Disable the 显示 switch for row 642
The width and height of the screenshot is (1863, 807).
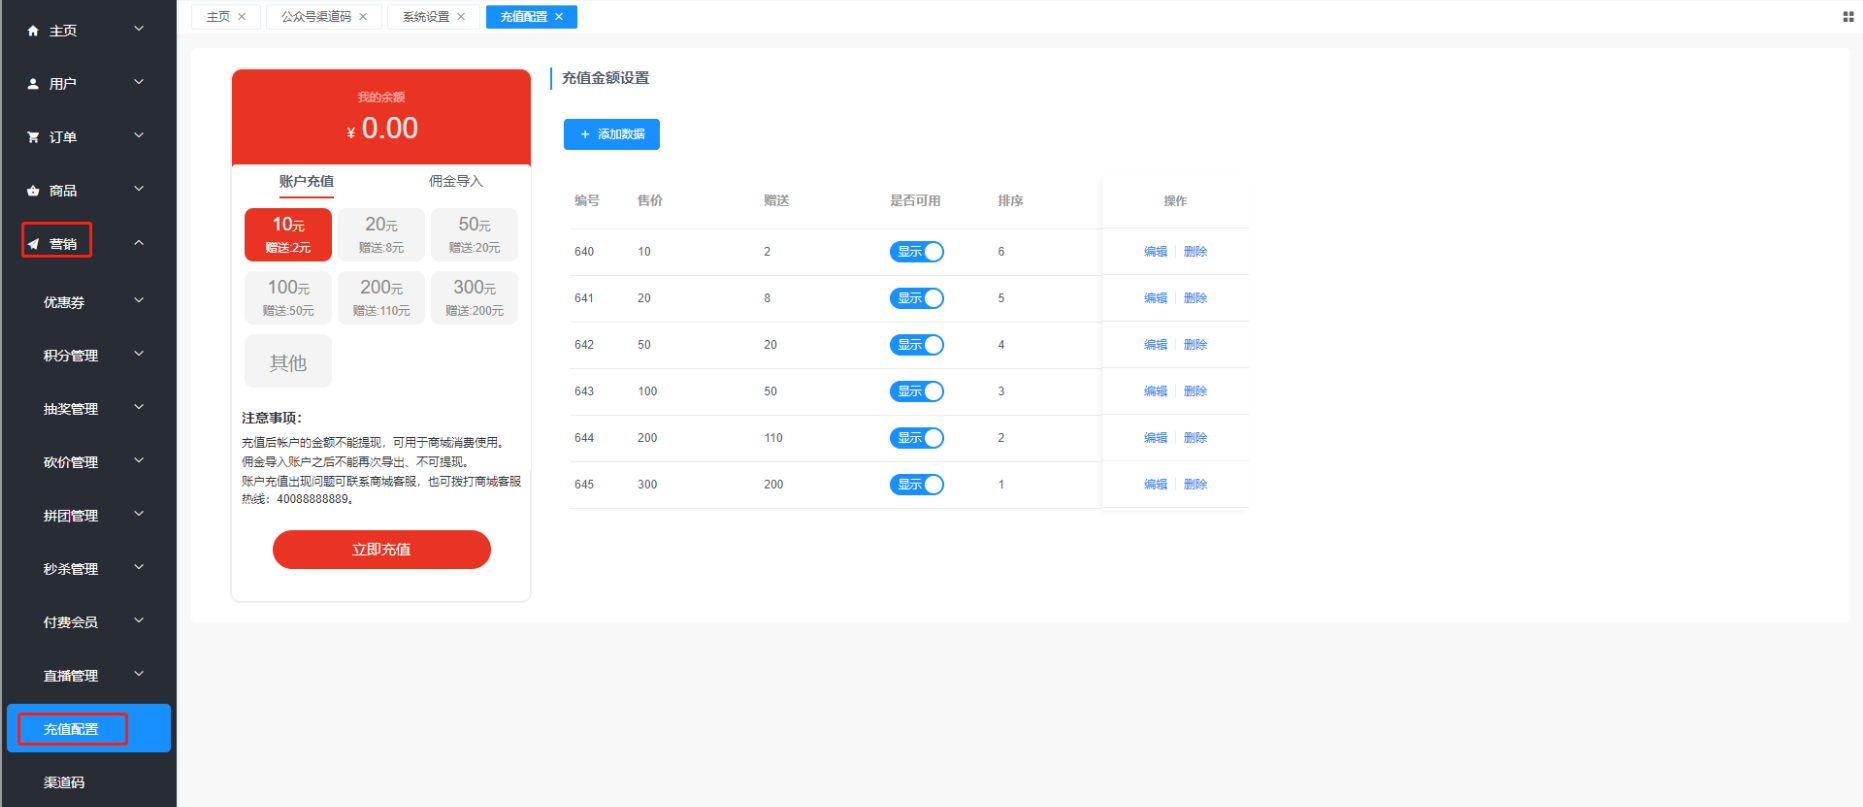[x=916, y=345]
